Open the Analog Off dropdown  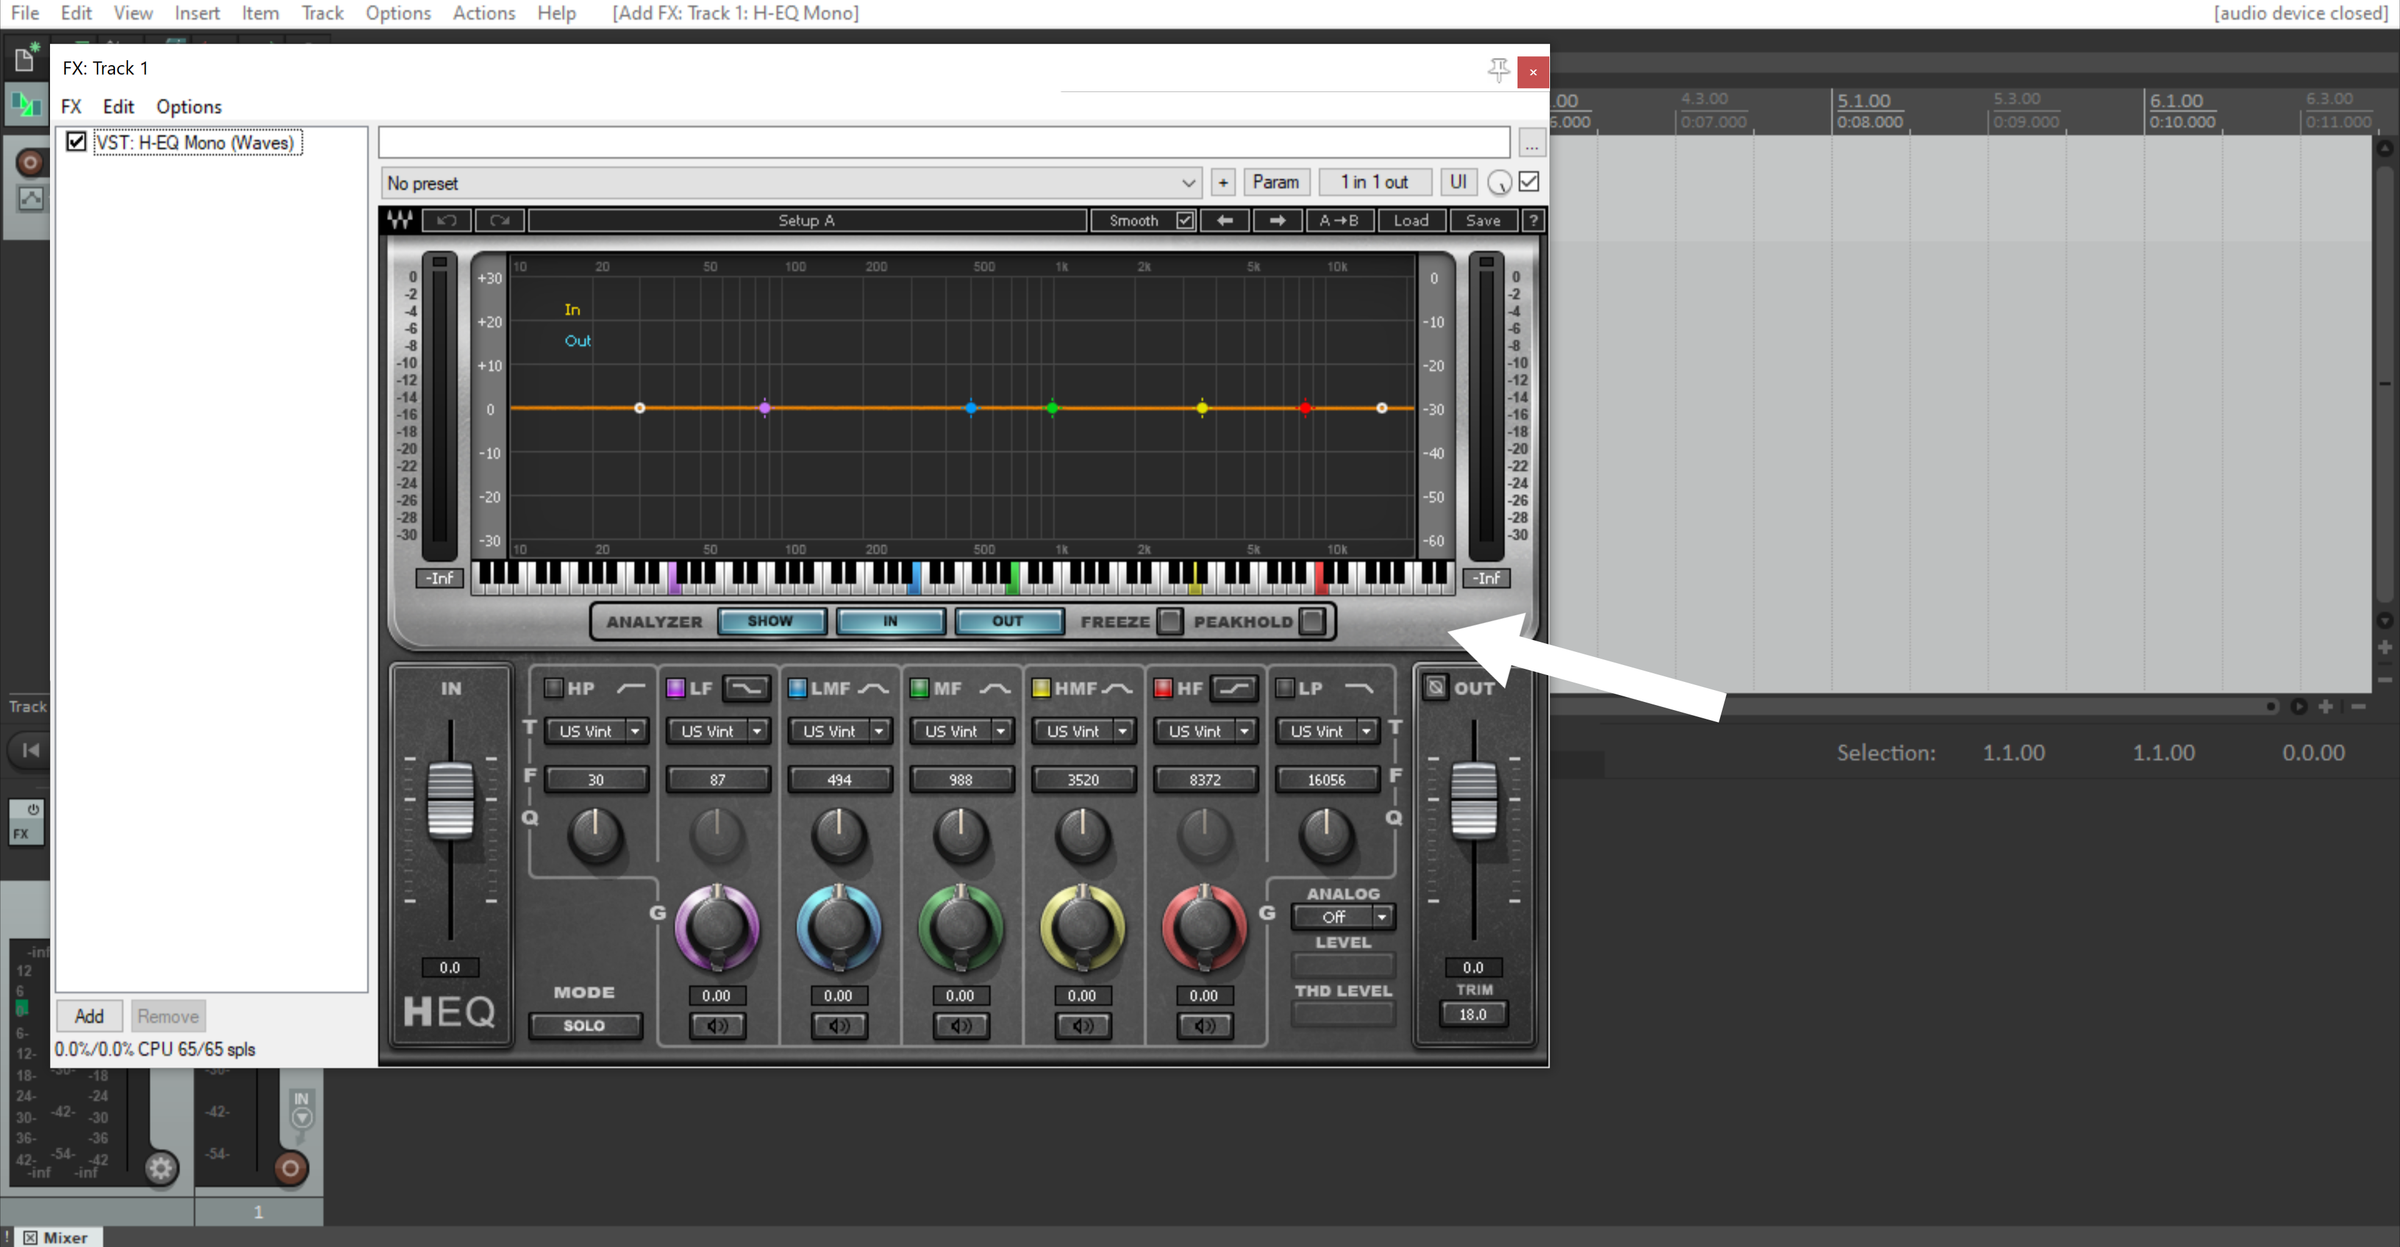click(x=1343, y=917)
